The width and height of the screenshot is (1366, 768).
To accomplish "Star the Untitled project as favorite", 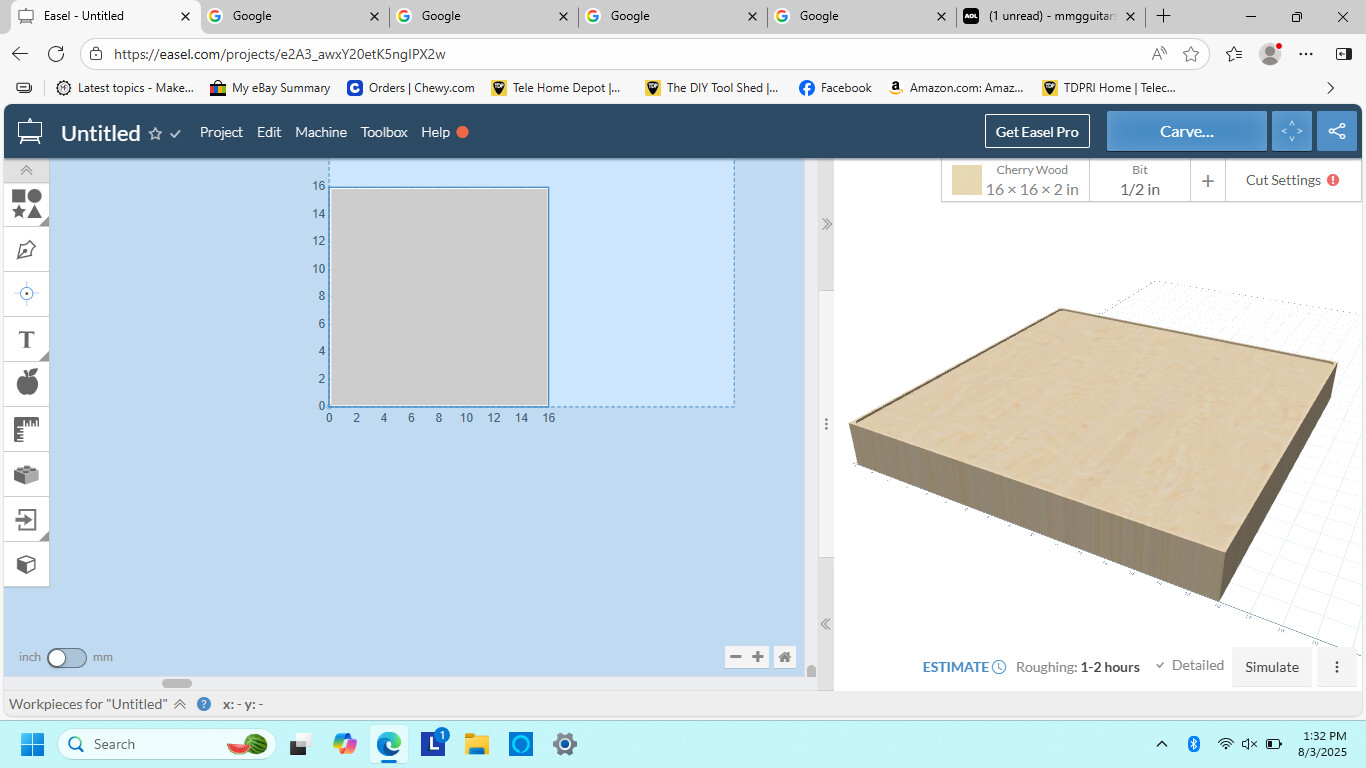I will [x=155, y=134].
